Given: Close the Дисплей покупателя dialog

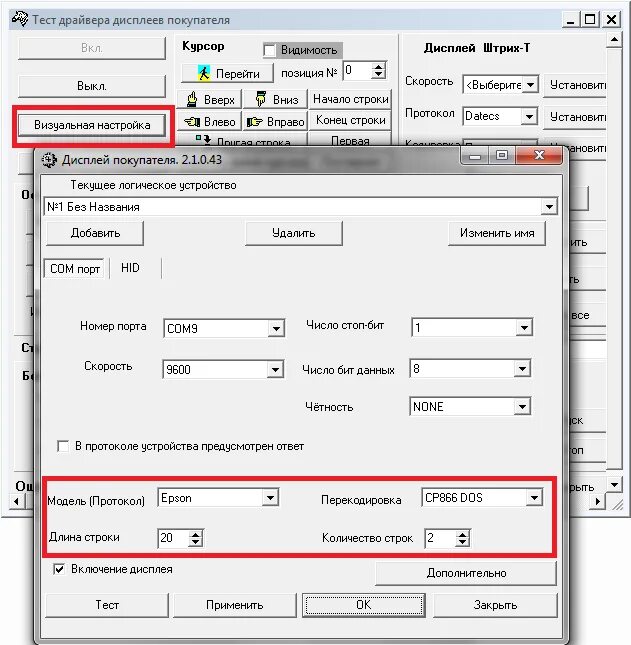Looking at the screenshot, I should [x=539, y=155].
